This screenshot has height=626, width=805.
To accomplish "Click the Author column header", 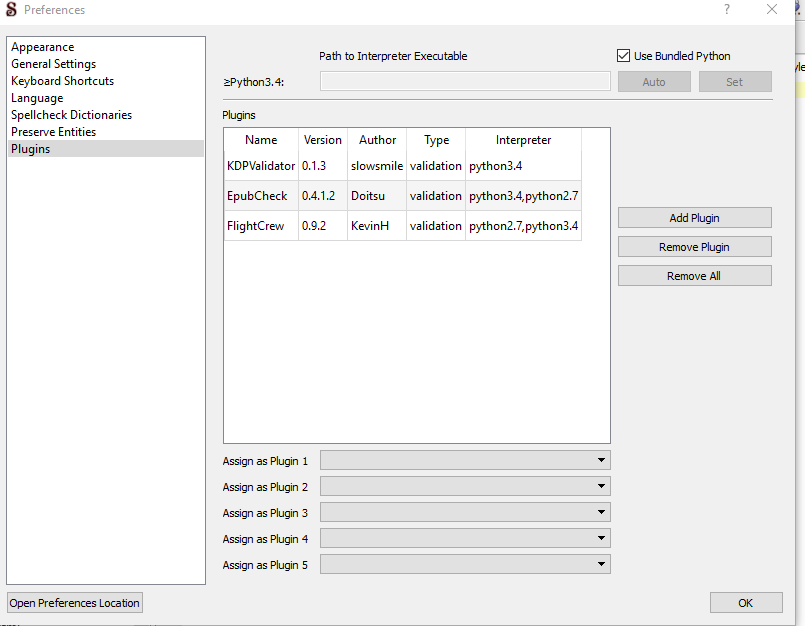I will (x=377, y=140).
